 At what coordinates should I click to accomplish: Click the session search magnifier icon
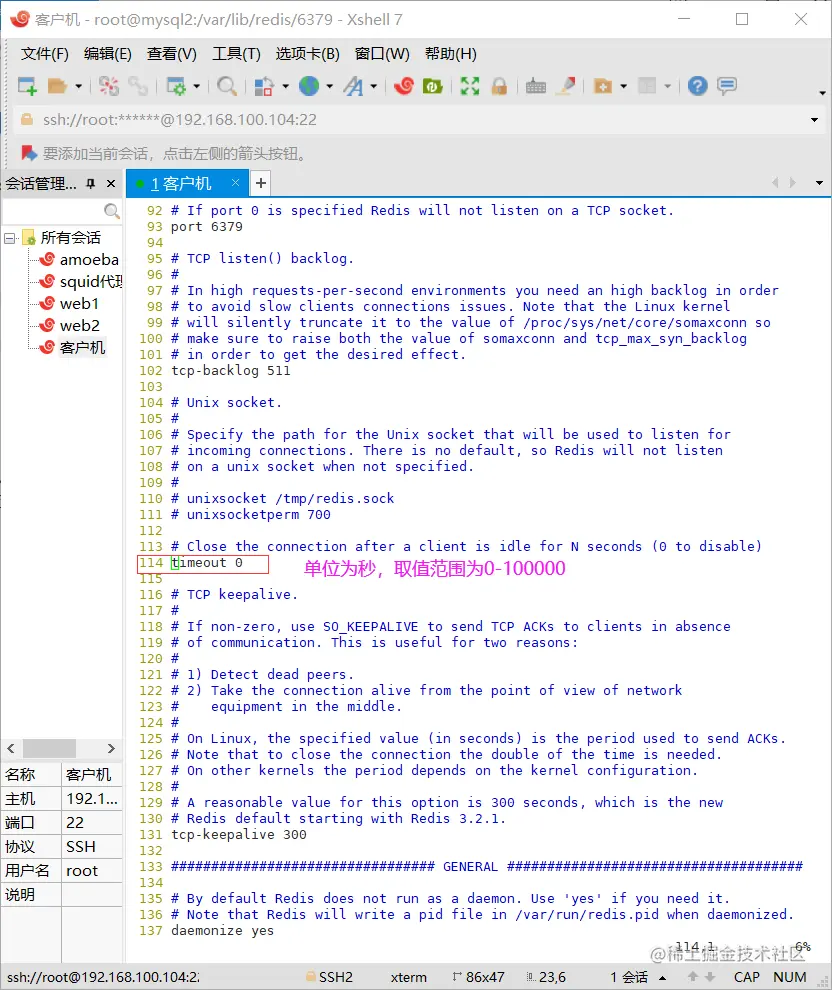(x=112, y=211)
